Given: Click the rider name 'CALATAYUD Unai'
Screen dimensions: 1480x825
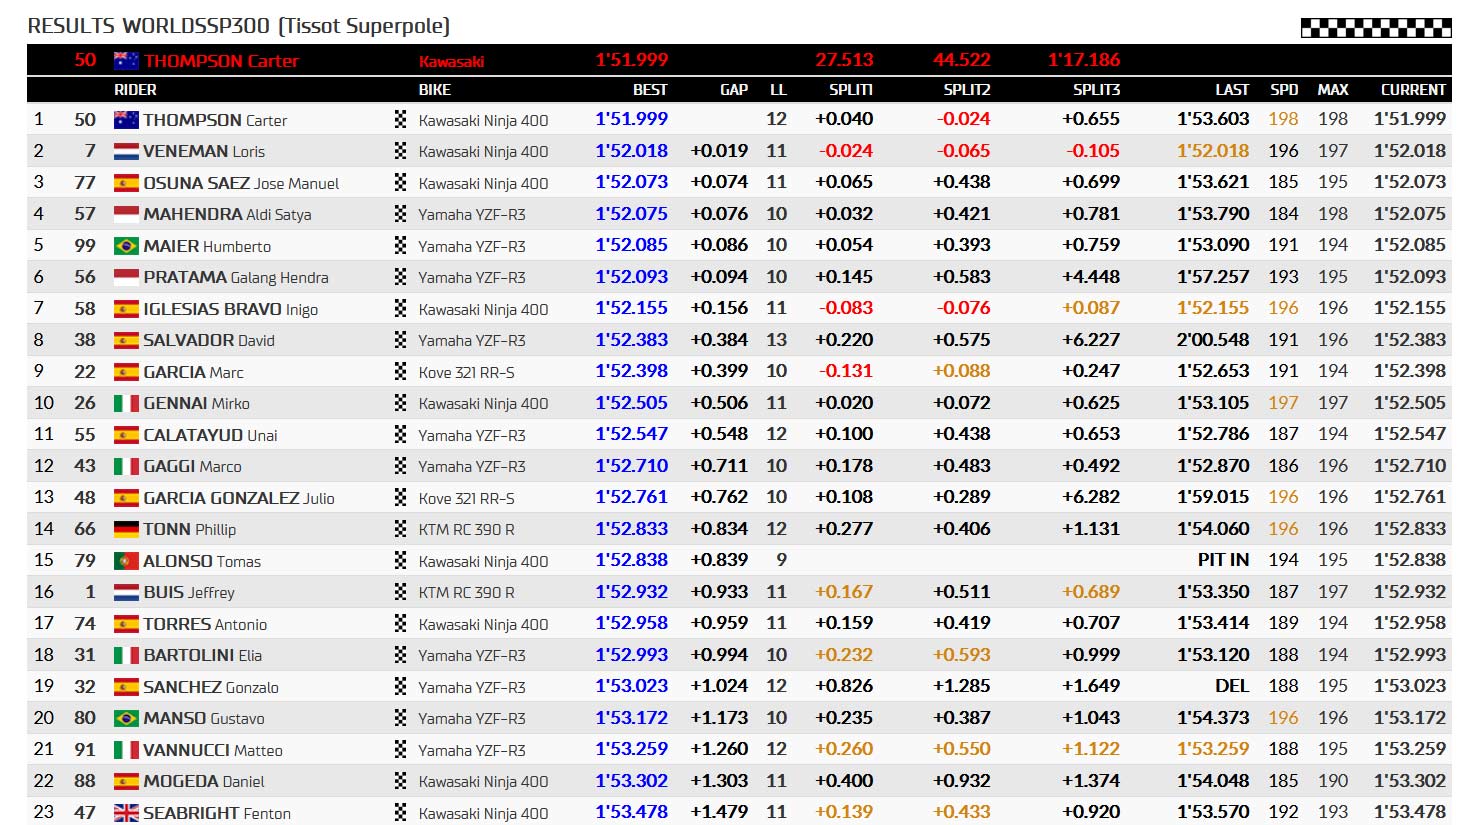Looking at the screenshot, I should (x=210, y=435).
